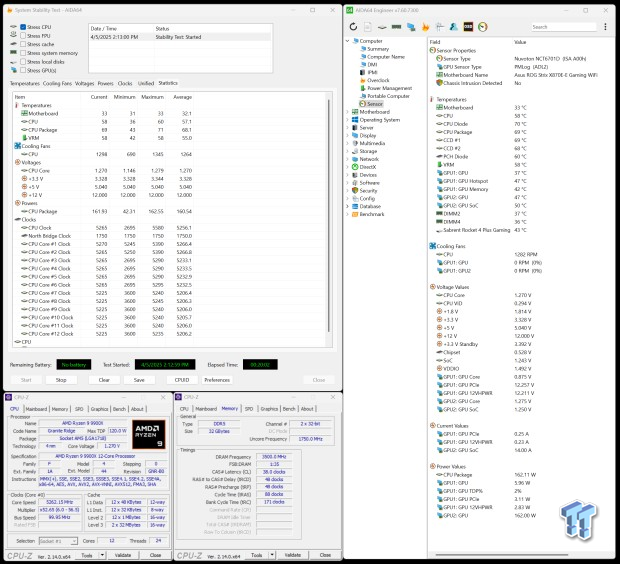Enable the Stress system memory checkbox
The width and height of the screenshot is (620, 564).
pyautogui.click(x=23, y=53)
